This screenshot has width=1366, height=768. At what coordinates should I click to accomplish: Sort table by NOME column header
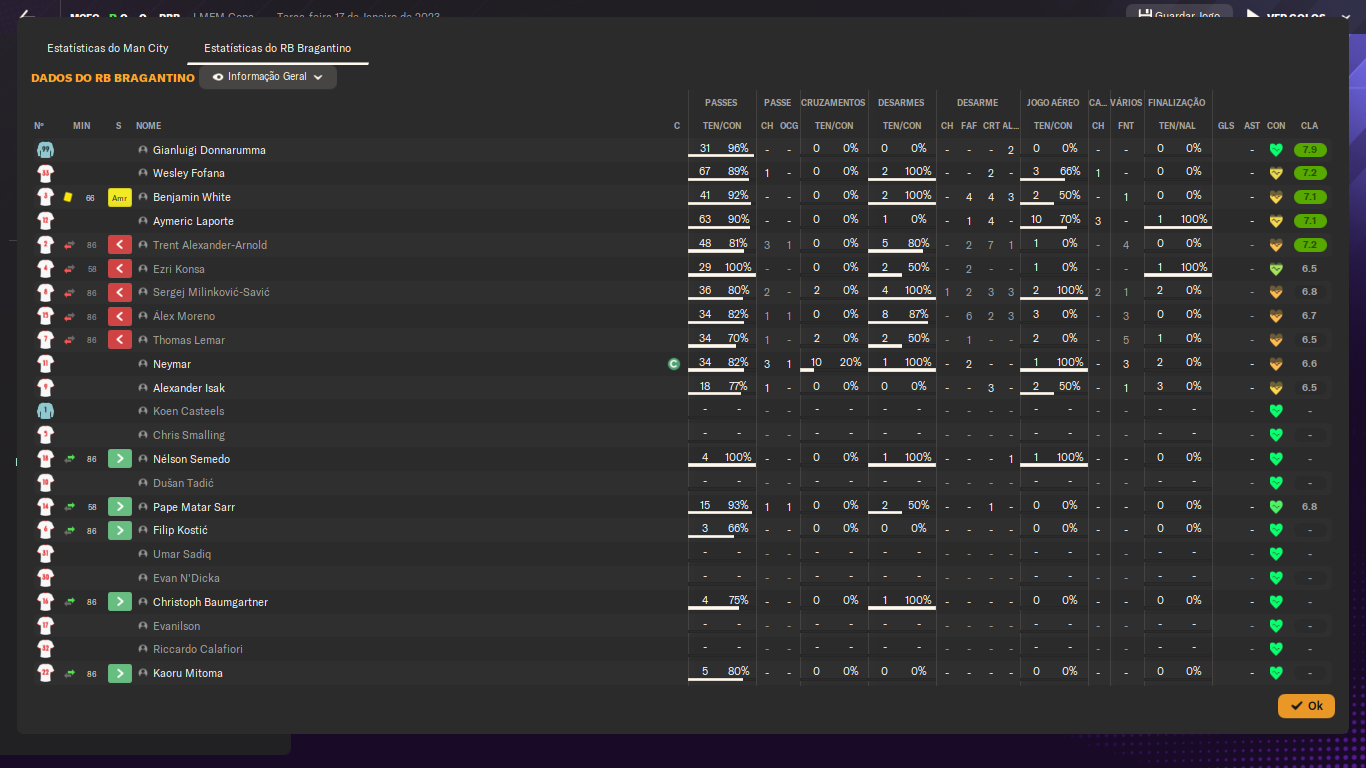pos(149,126)
